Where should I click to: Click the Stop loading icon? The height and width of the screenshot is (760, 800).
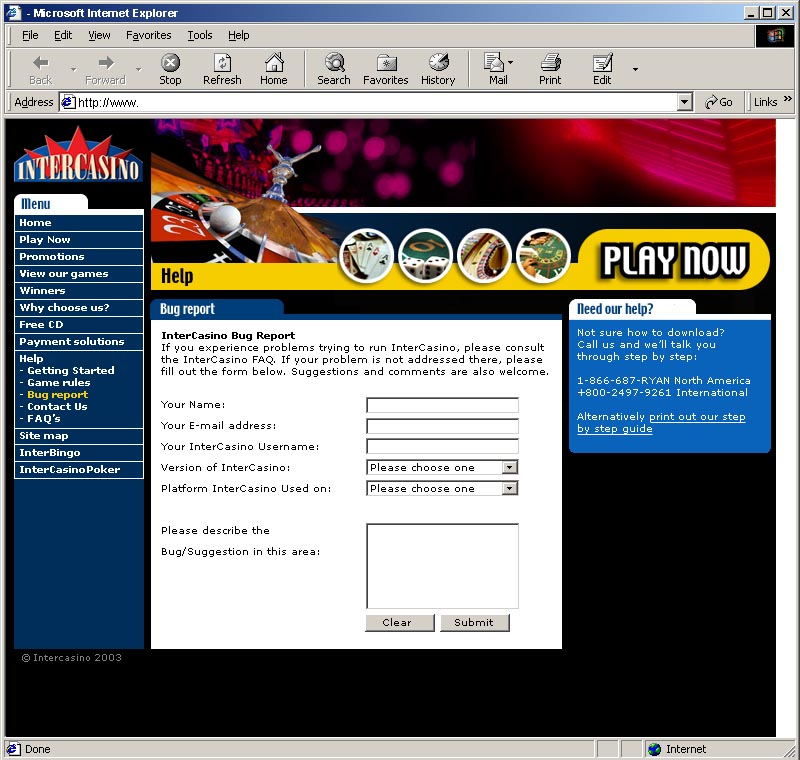point(171,63)
